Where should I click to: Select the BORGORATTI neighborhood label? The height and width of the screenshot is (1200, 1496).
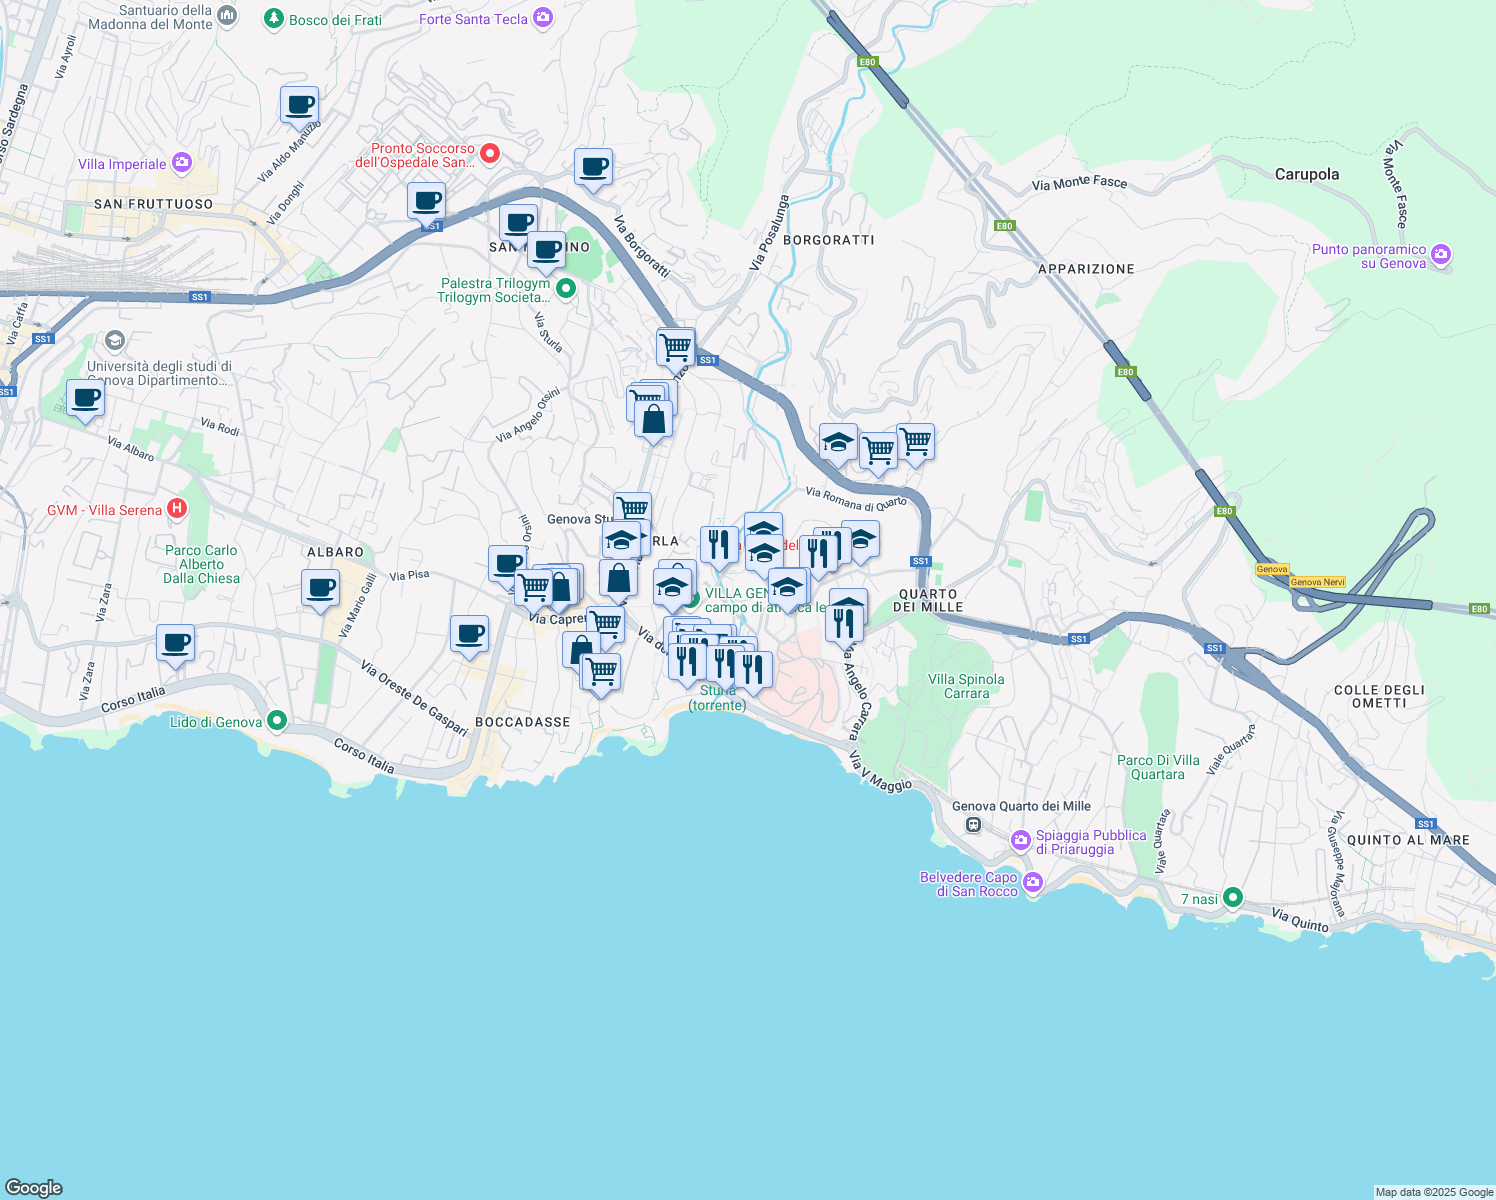tap(829, 240)
